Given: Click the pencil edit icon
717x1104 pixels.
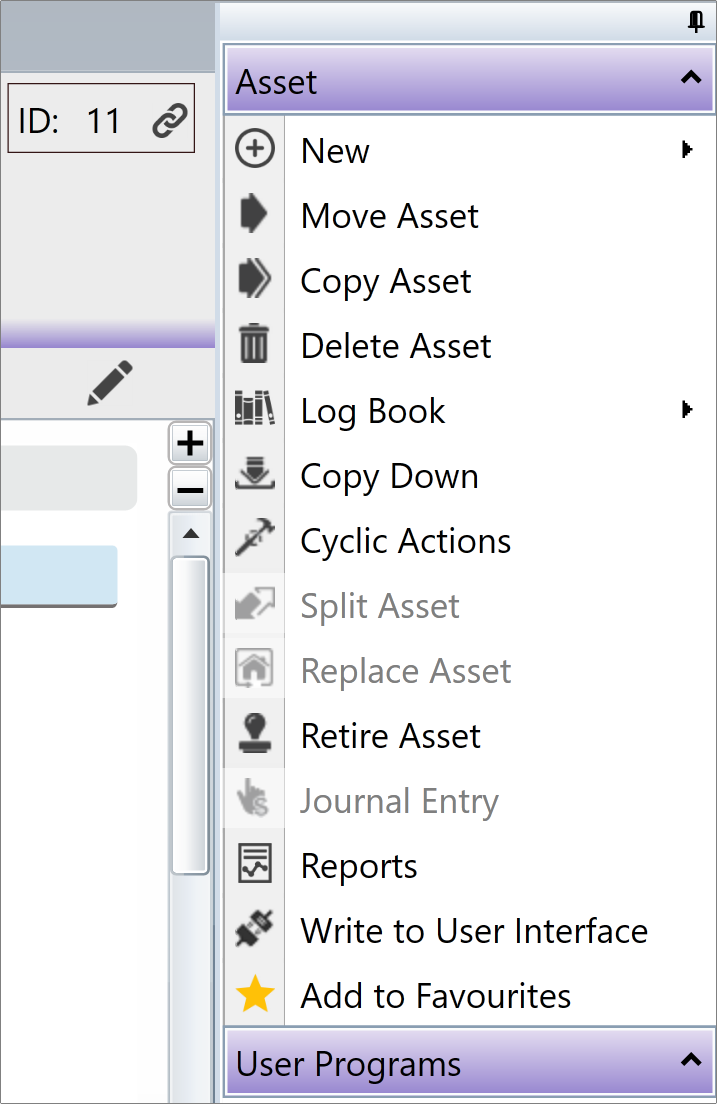Looking at the screenshot, I should pyautogui.click(x=110, y=383).
